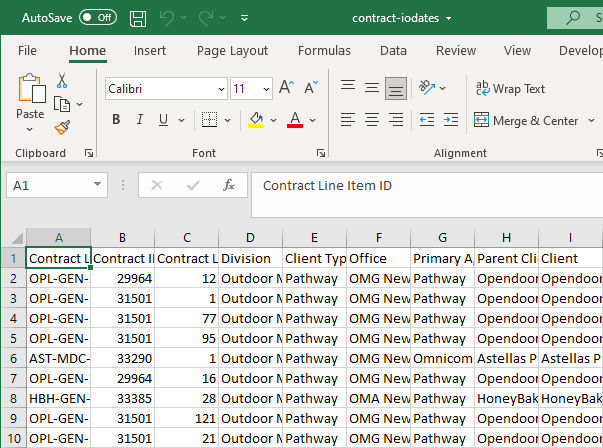Click the Enter checkmark formula icon

coord(193,185)
